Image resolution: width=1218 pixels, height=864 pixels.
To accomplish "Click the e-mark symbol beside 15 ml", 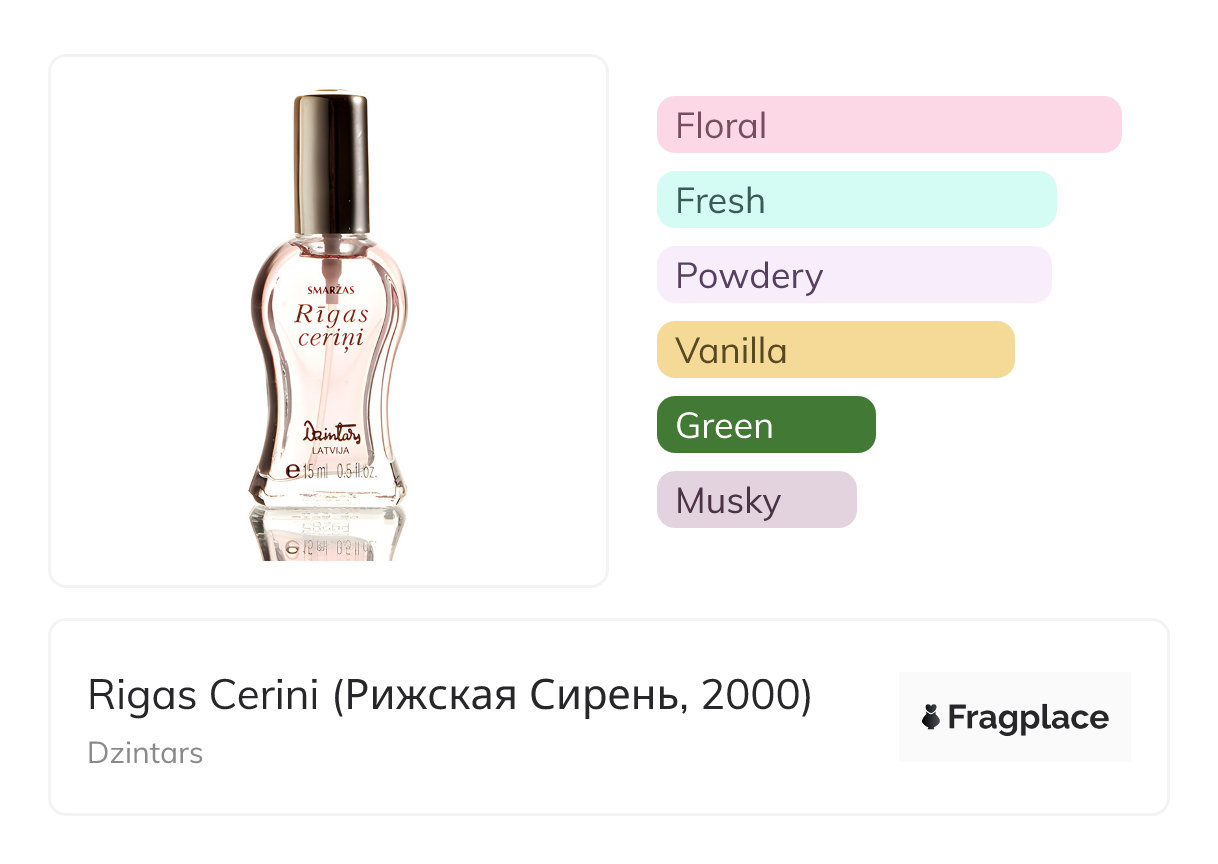I will [x=293, y=470].
